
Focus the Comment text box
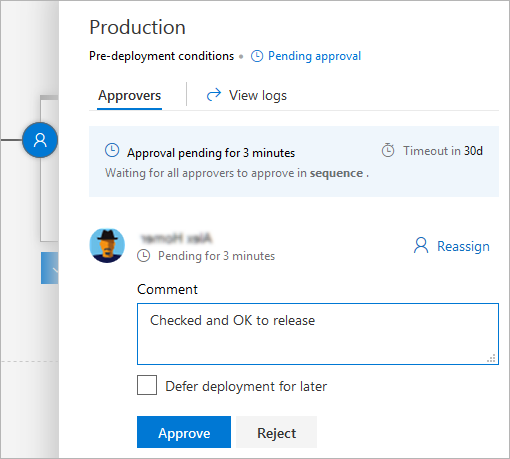318,334
